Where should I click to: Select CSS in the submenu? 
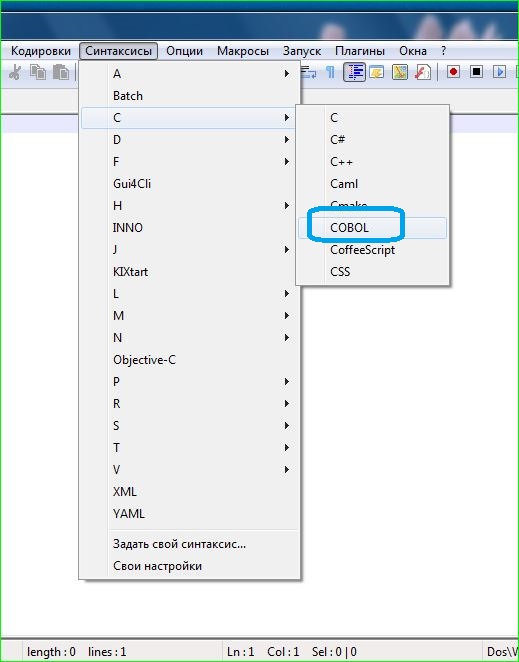pyautogui.click(x=372, y=271)
